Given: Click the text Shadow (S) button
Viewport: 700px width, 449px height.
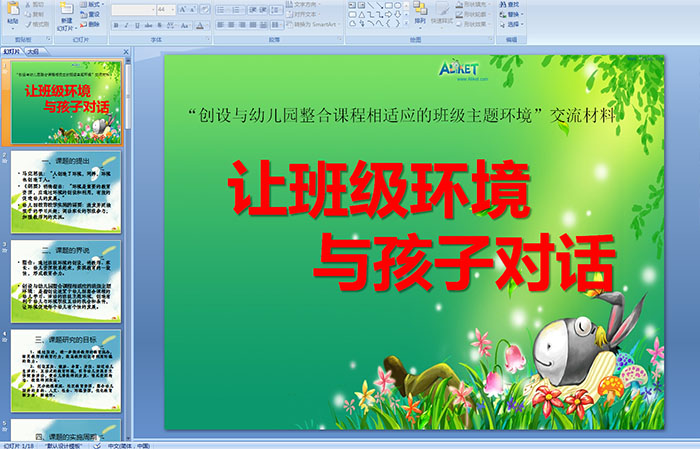Looking at the screenshot, I should pos(159,25).
